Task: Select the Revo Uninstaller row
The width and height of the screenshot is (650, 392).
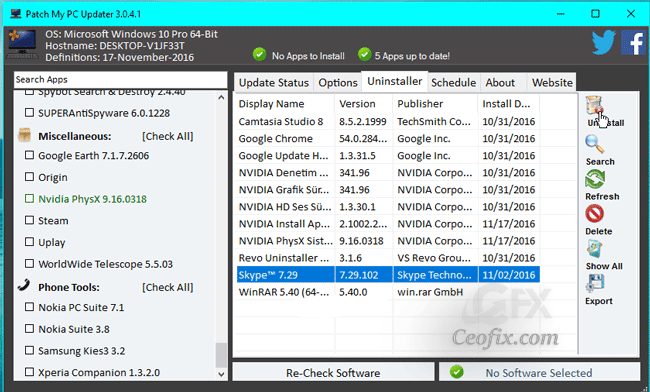Action: click(388, 258)
